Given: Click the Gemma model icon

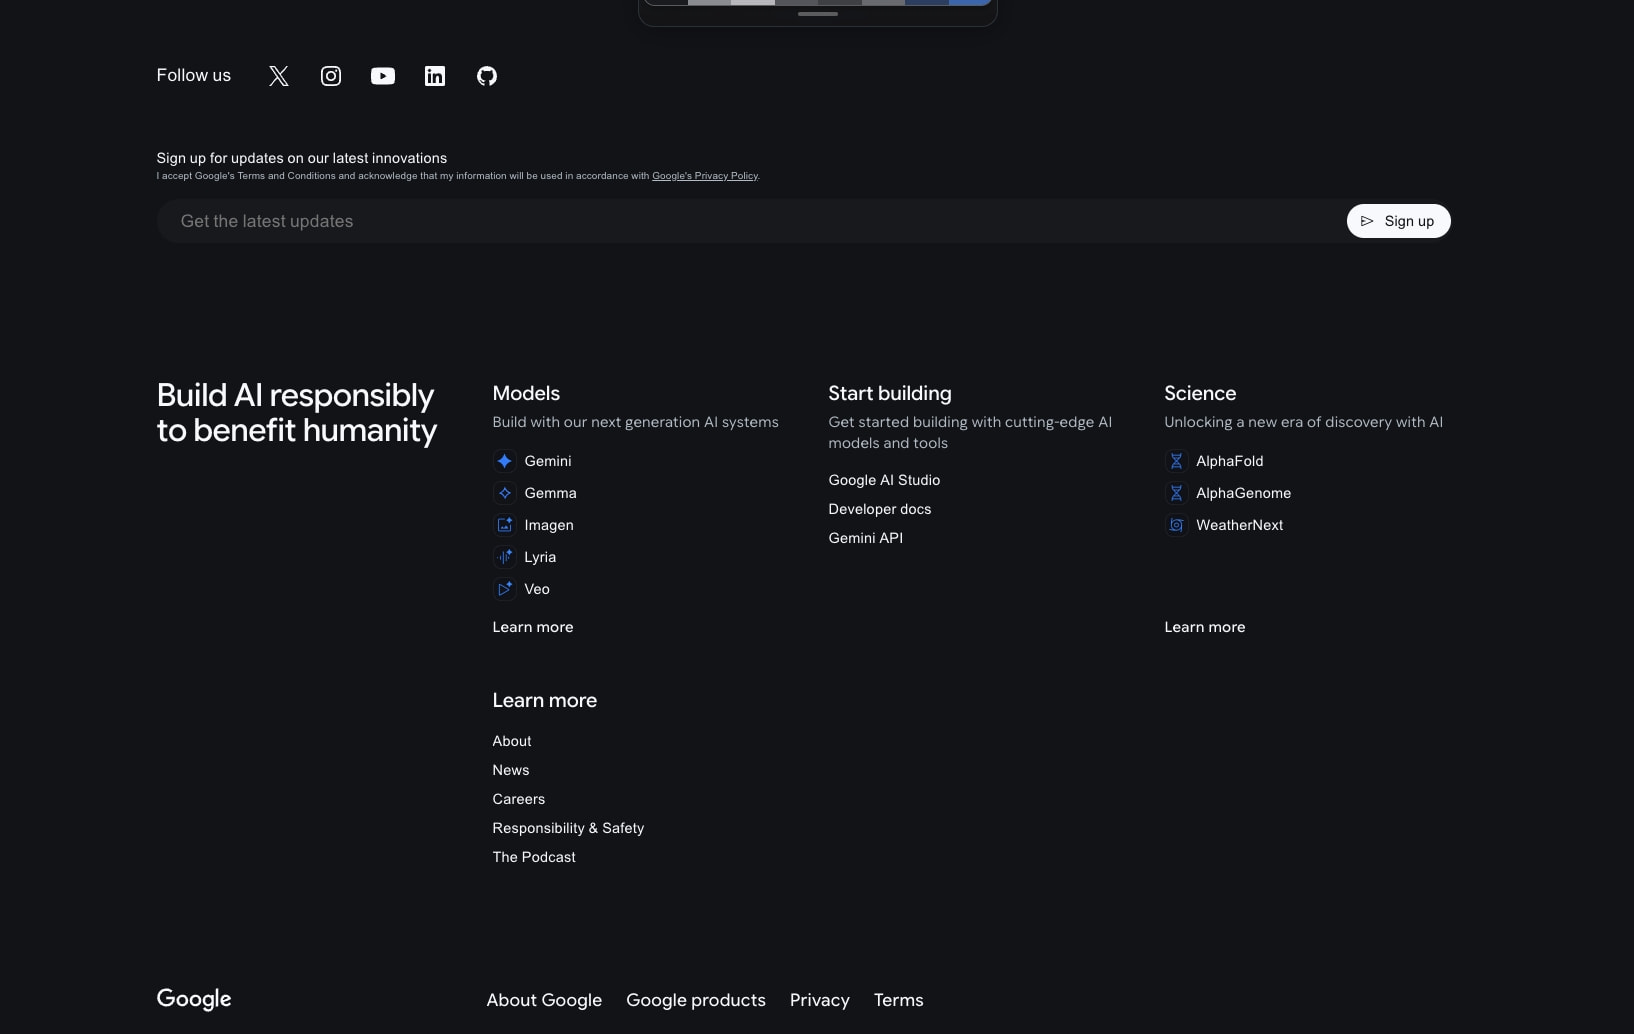Looking at the screenshot, I should coord(505,493).
